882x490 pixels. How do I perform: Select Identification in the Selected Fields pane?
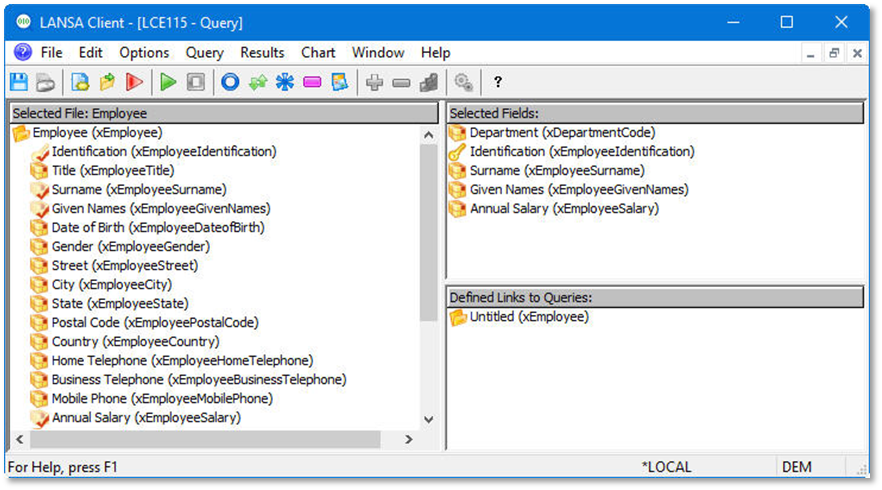pyautogui.click(x=572, y=152)
